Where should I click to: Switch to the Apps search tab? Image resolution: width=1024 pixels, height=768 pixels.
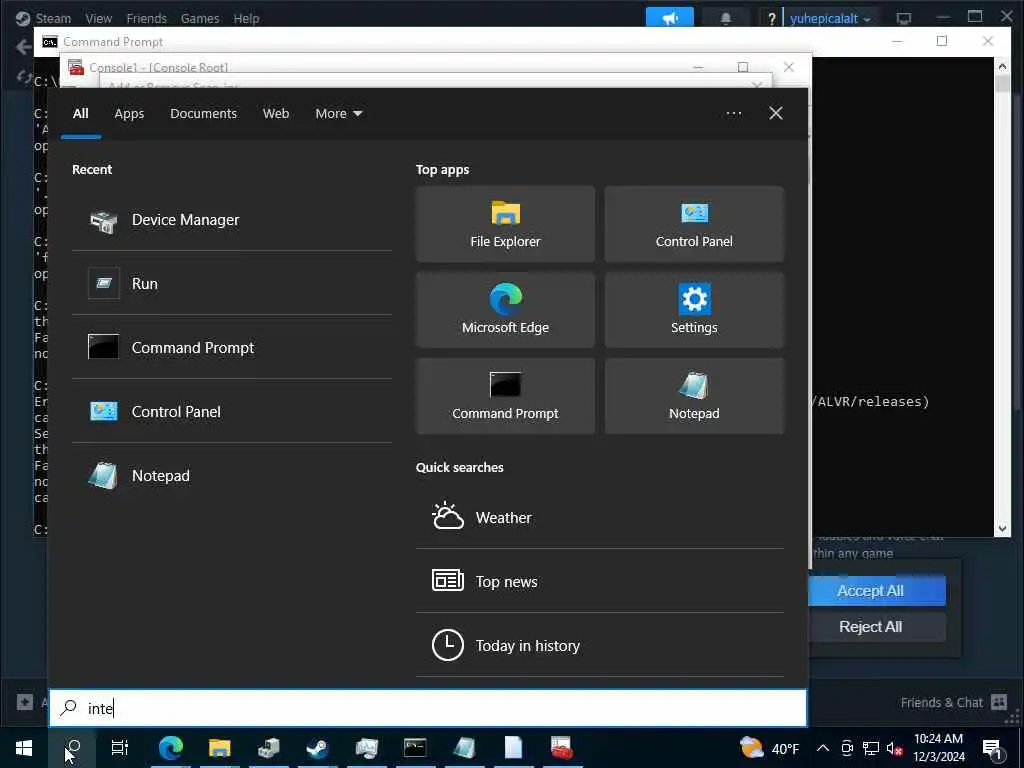[129, 114]
